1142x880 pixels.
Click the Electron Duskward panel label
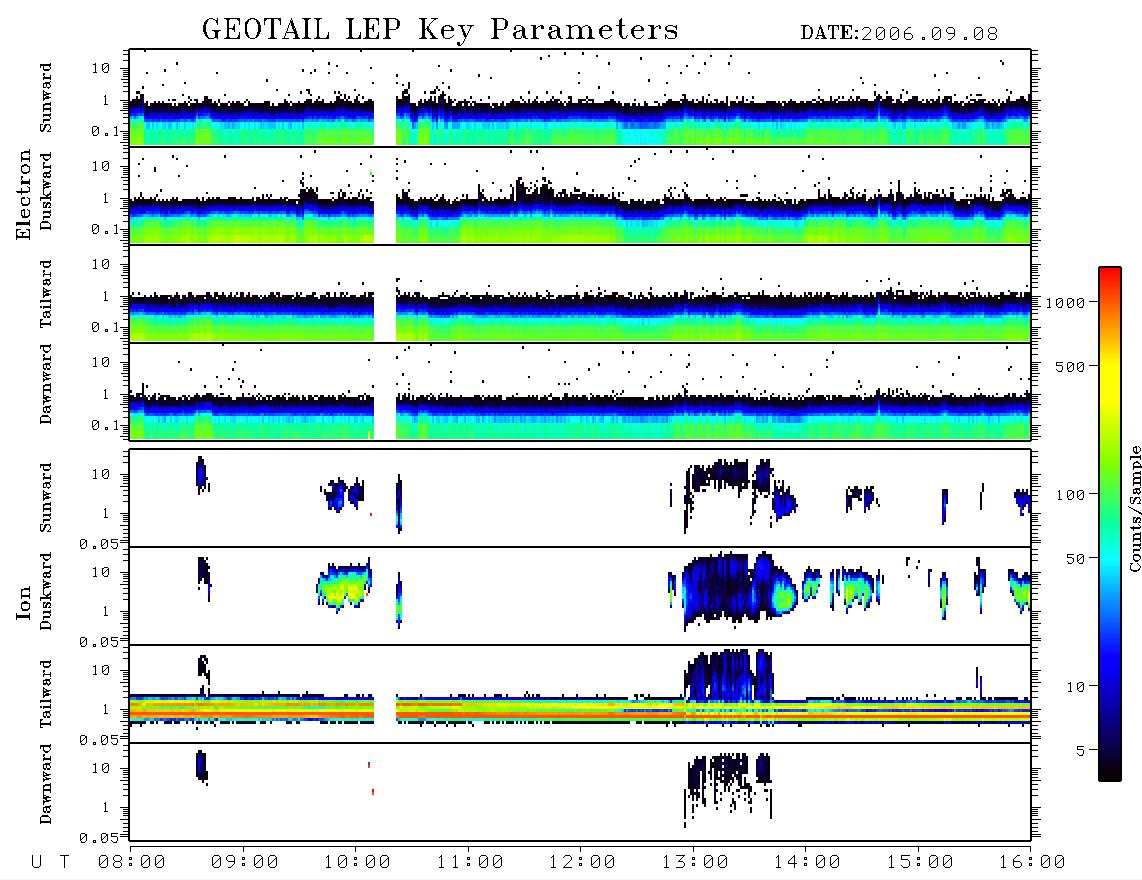pos(46,191)
